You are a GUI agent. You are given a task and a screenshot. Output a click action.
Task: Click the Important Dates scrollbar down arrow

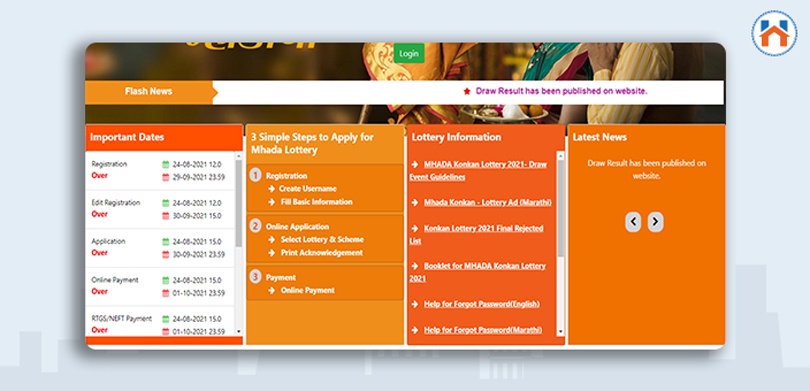[x=238, y=332]
